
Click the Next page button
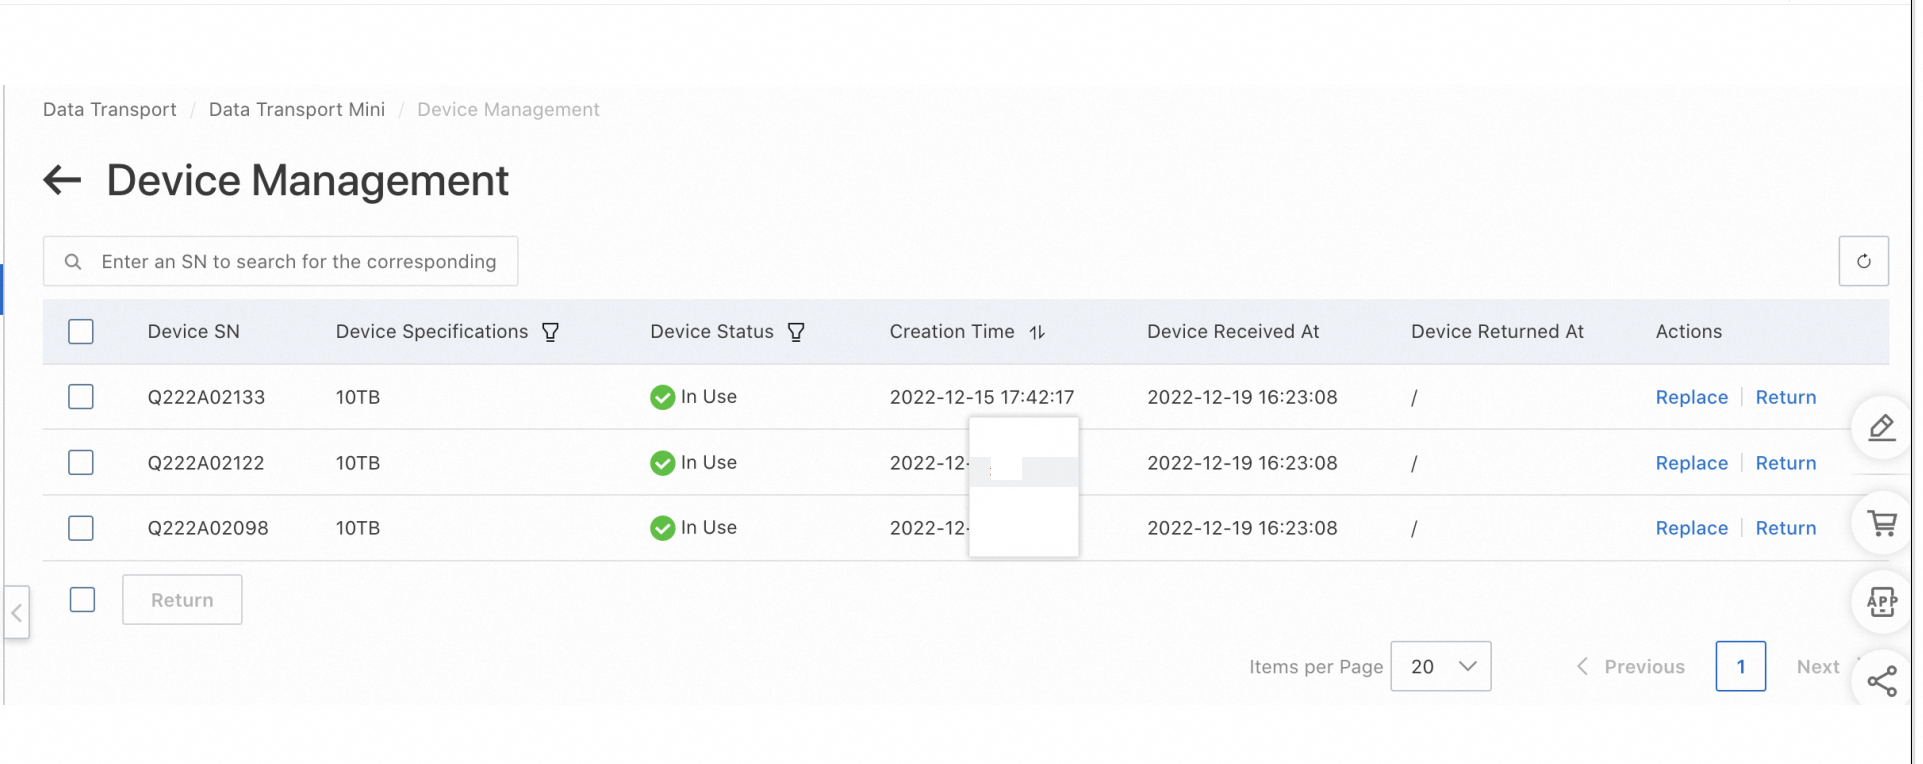(x=1818, y=667)
